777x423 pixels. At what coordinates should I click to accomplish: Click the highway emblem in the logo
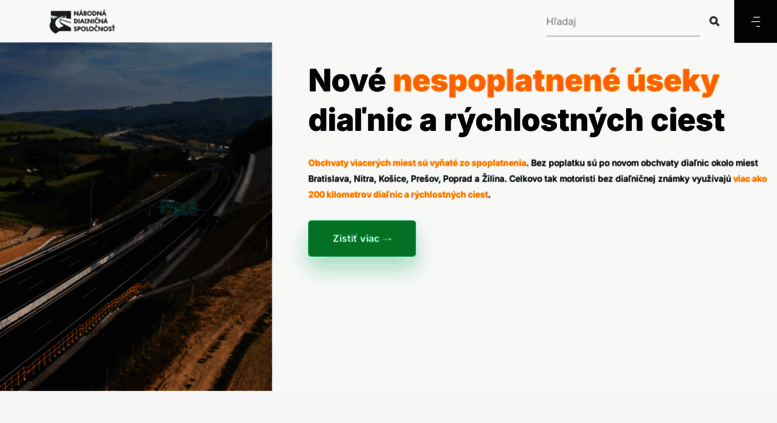tap(60, 22)
